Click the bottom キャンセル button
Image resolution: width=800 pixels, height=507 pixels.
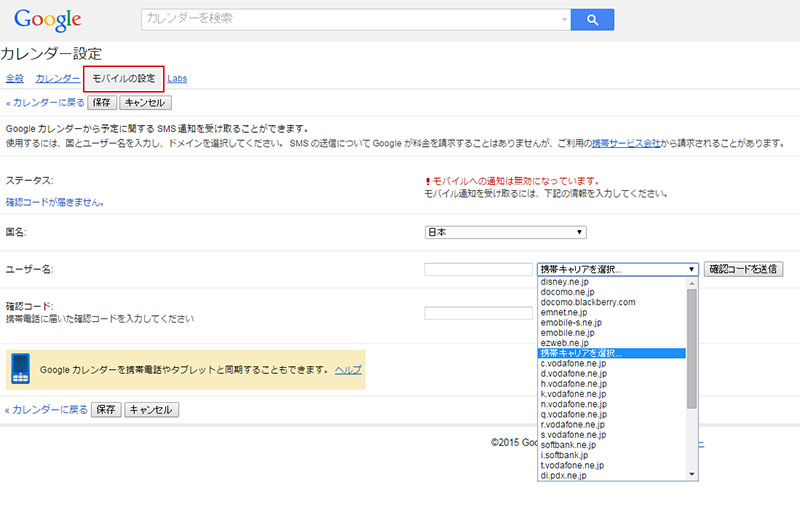152,410
